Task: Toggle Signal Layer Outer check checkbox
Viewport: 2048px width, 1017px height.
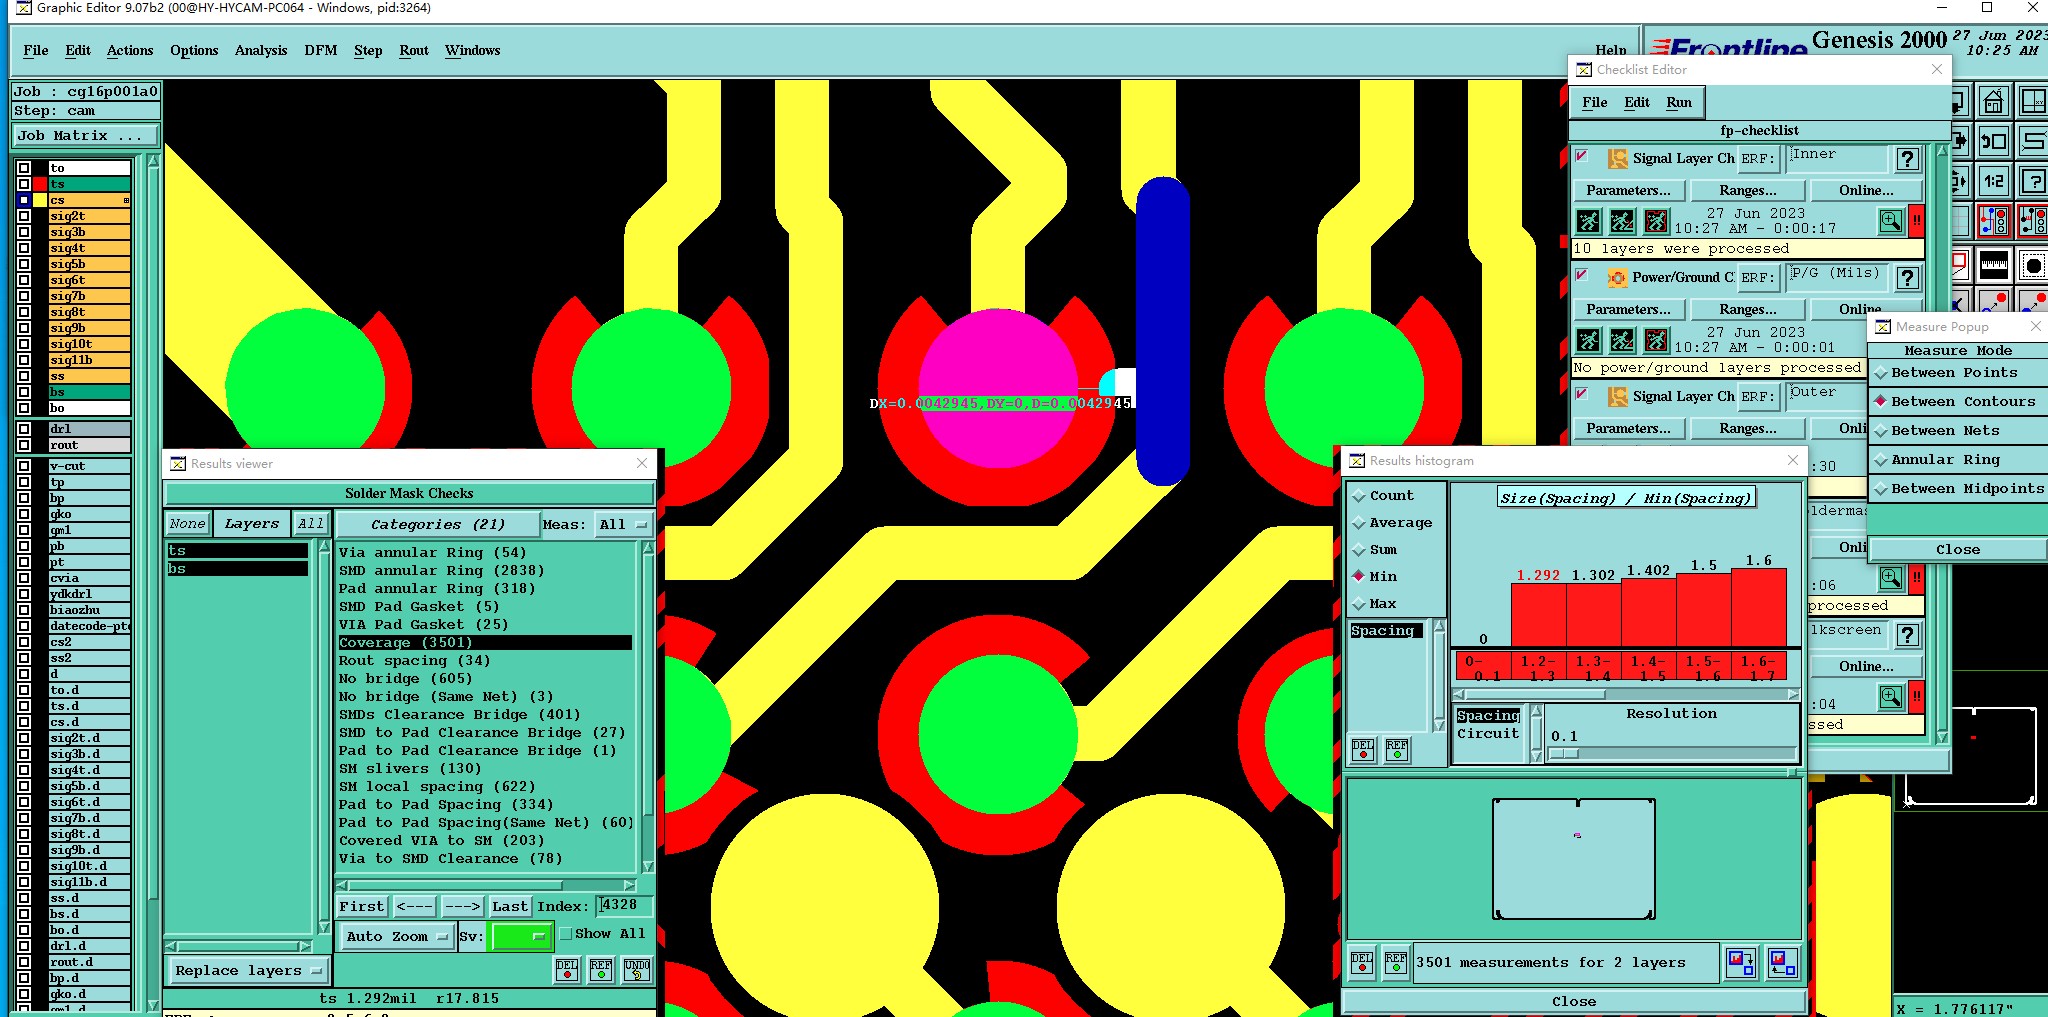Action: click(x=1581, y=394)
